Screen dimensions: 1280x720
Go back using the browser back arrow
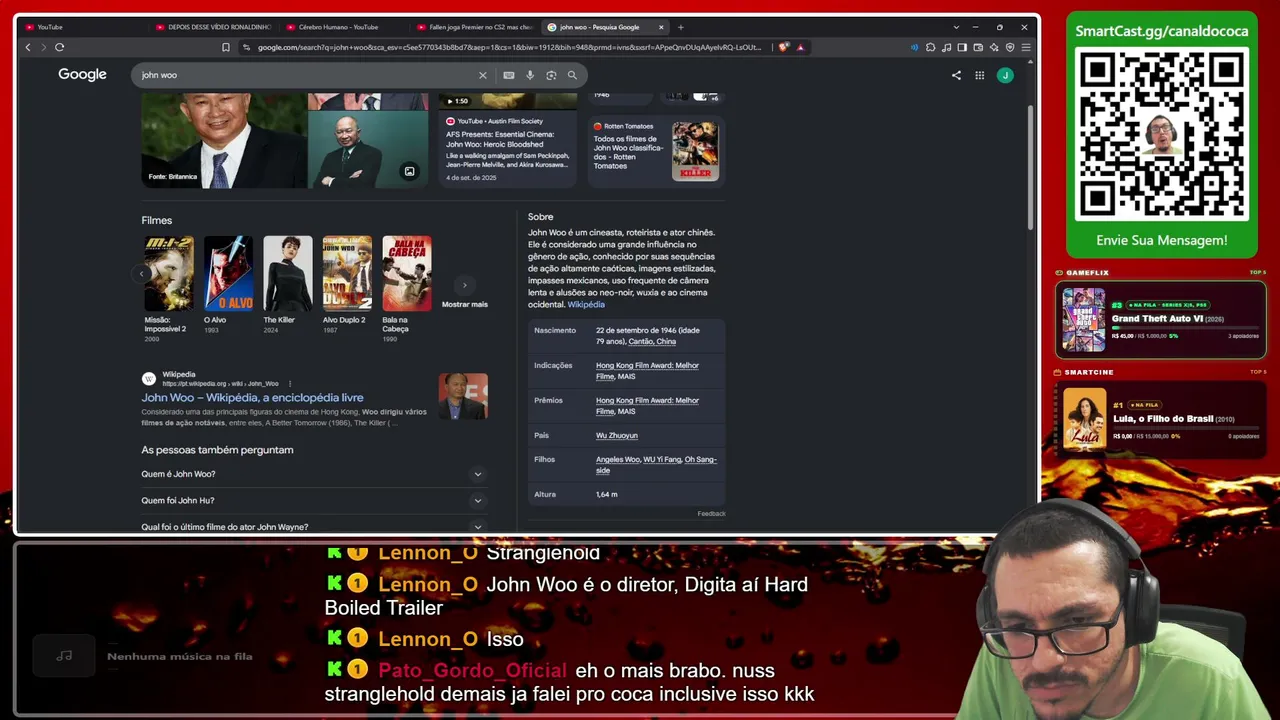(28, 47)
